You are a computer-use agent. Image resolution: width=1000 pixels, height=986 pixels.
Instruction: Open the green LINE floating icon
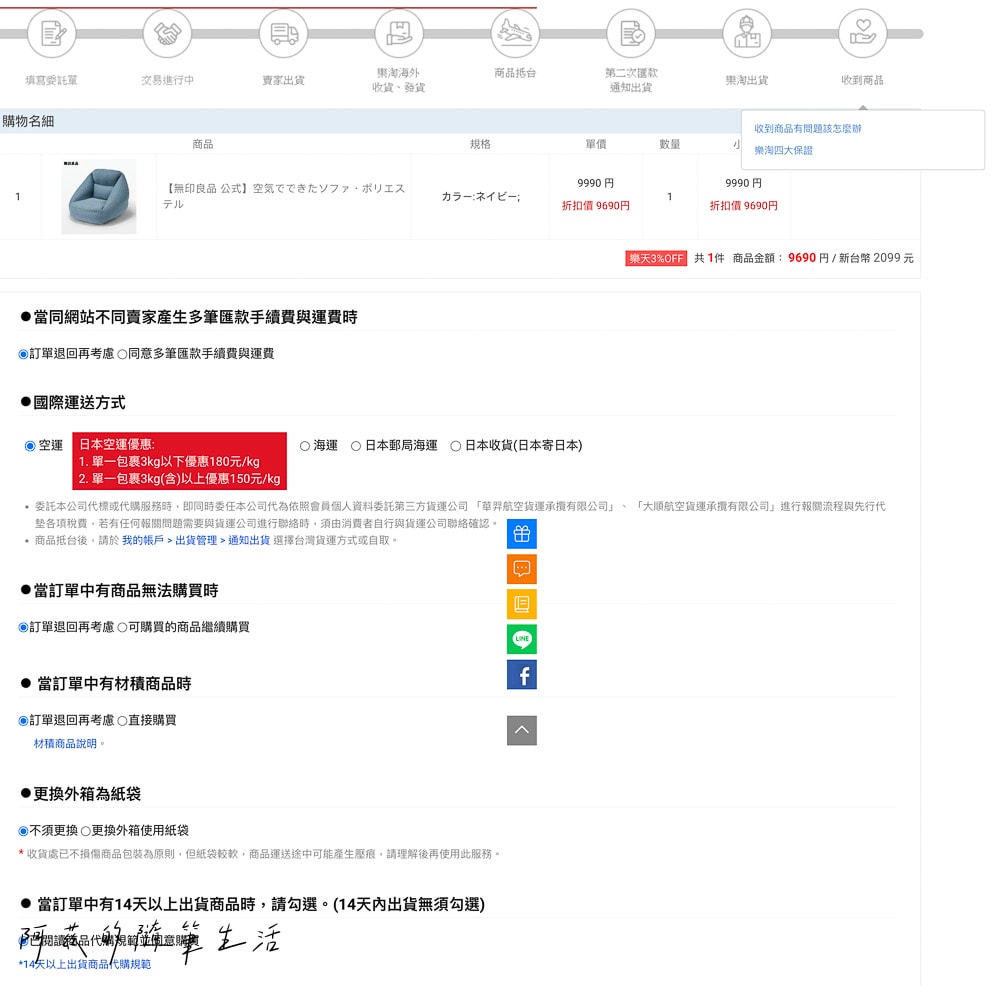tap(522, 639)
